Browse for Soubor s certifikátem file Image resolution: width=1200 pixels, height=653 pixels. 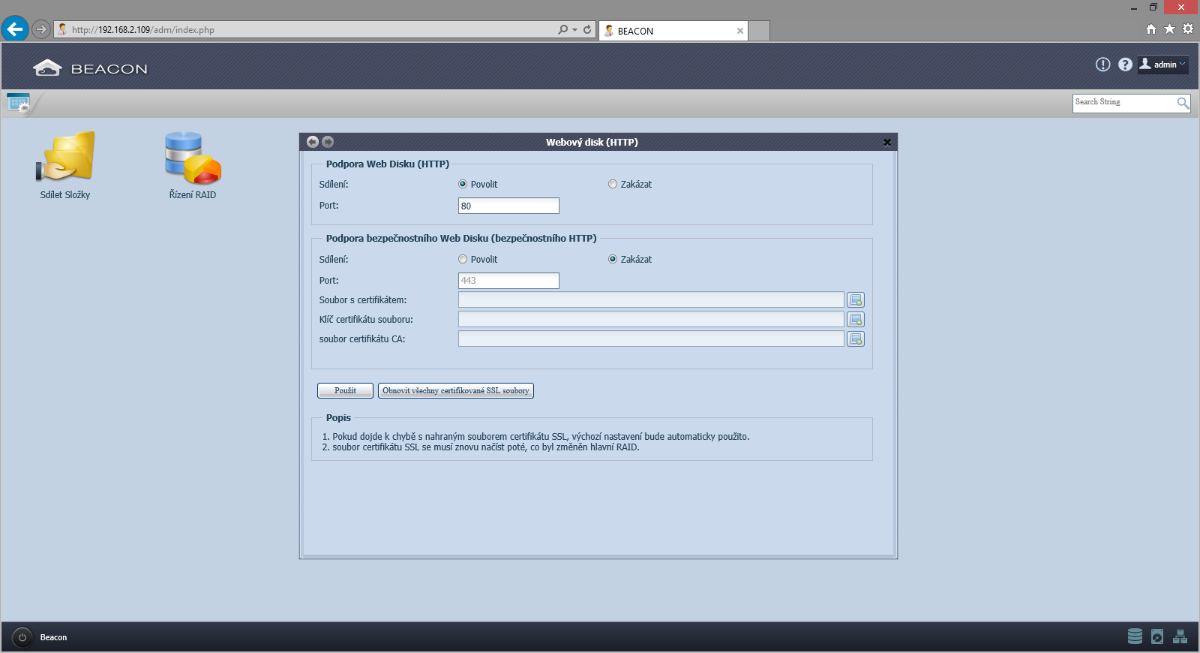point(856,300)
